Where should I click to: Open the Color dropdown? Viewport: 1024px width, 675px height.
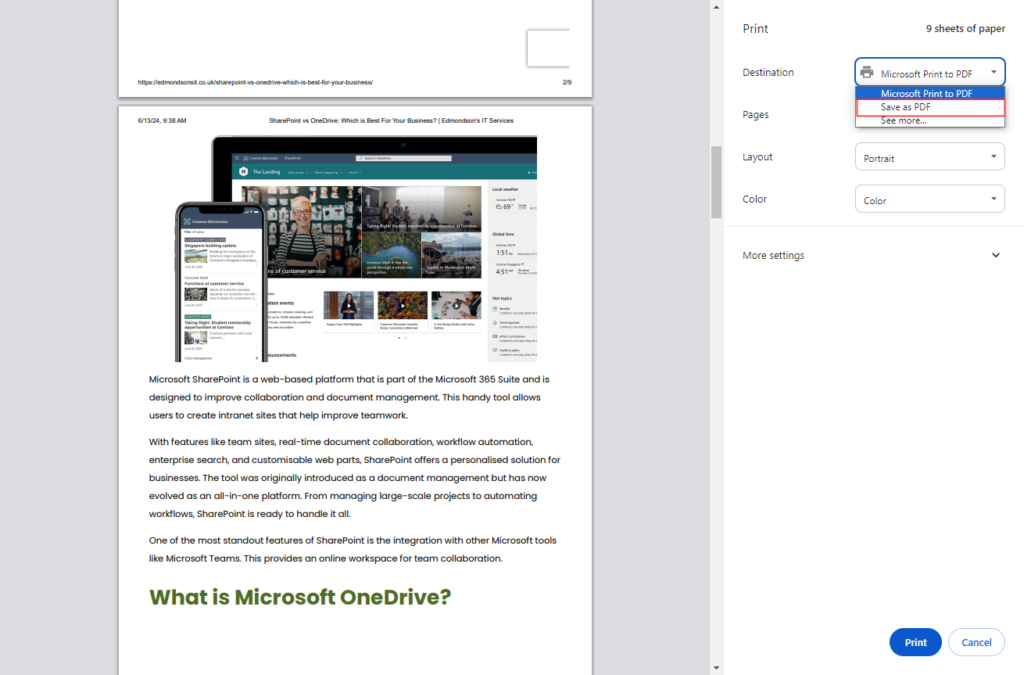(x=929, y=198)
